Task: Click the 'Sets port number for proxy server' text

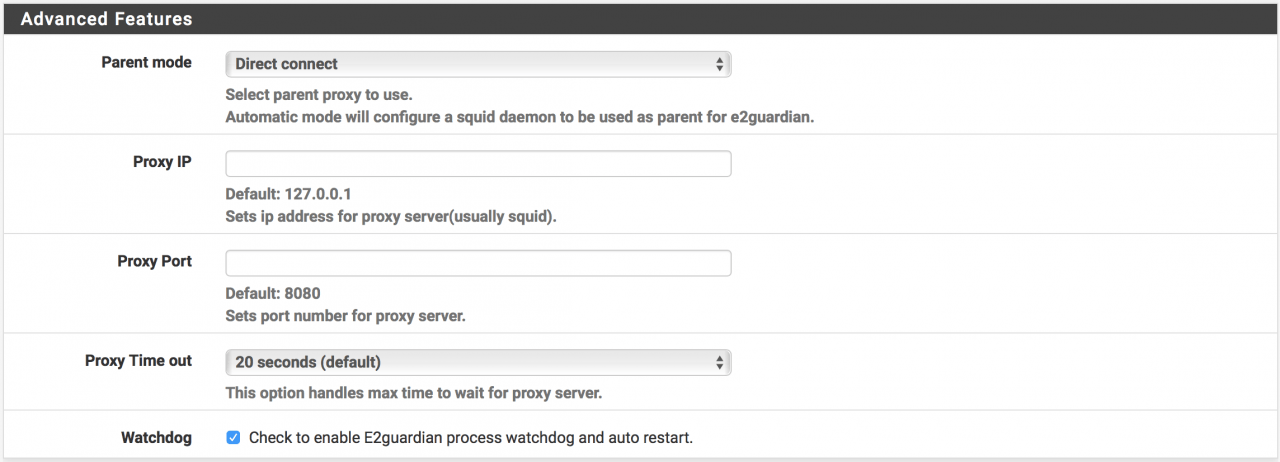Action: (345, 316)
